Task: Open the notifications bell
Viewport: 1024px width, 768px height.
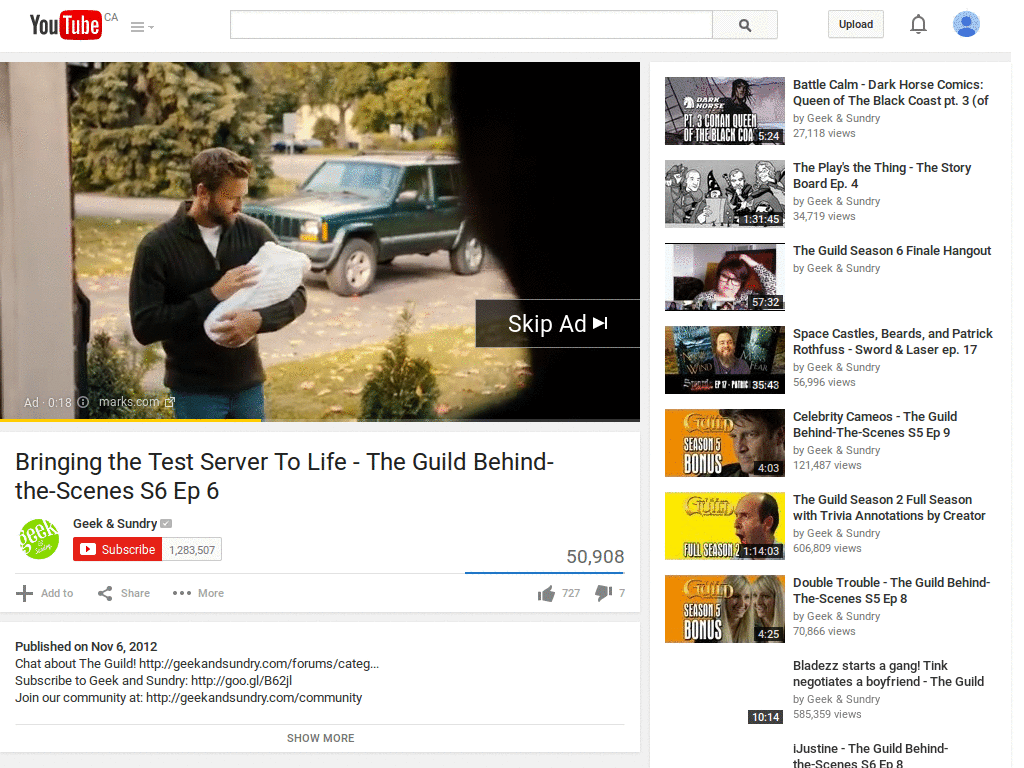Action: coord(918,24)
